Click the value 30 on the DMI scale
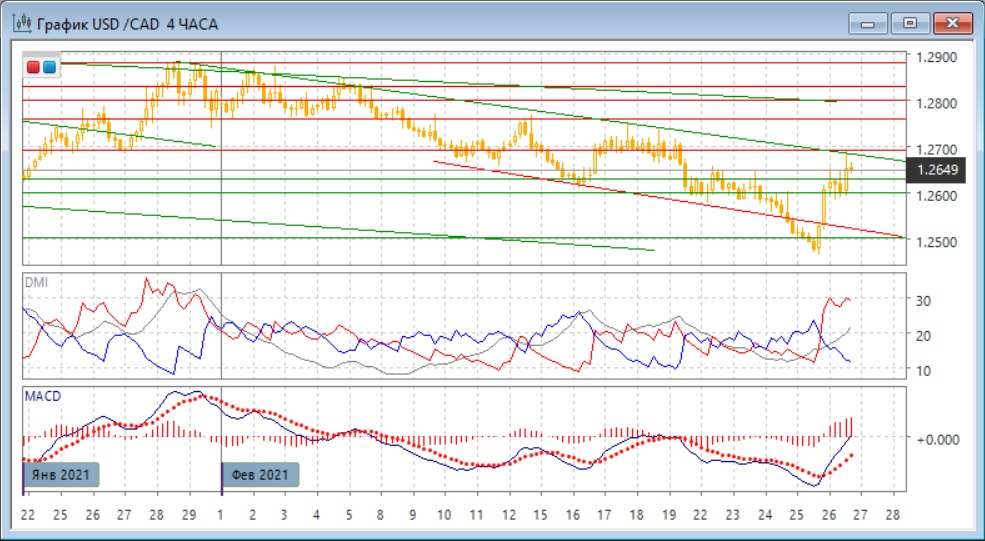 point(924,300)
